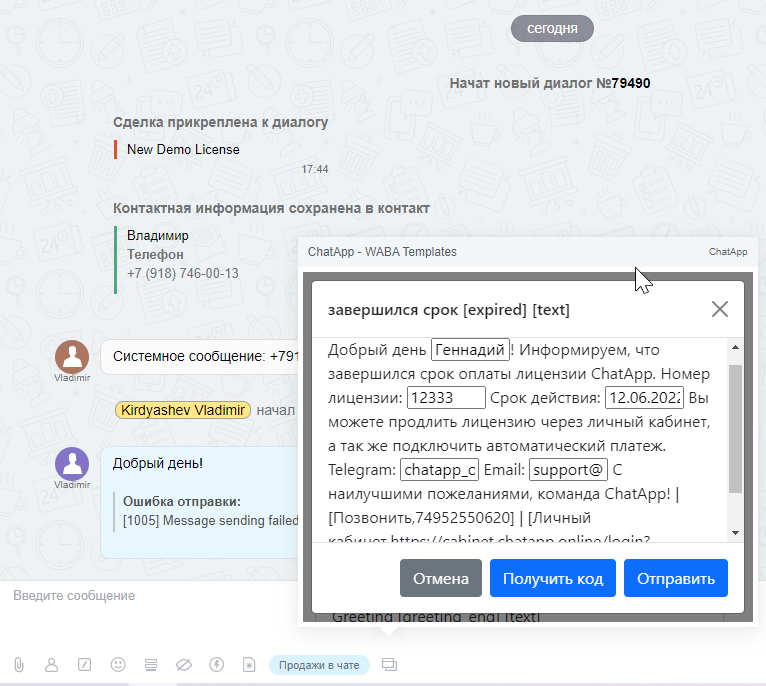The image size is (766, 686).
Task: Click the ChatApp link in widget header
Action: [x=727, y=252]
